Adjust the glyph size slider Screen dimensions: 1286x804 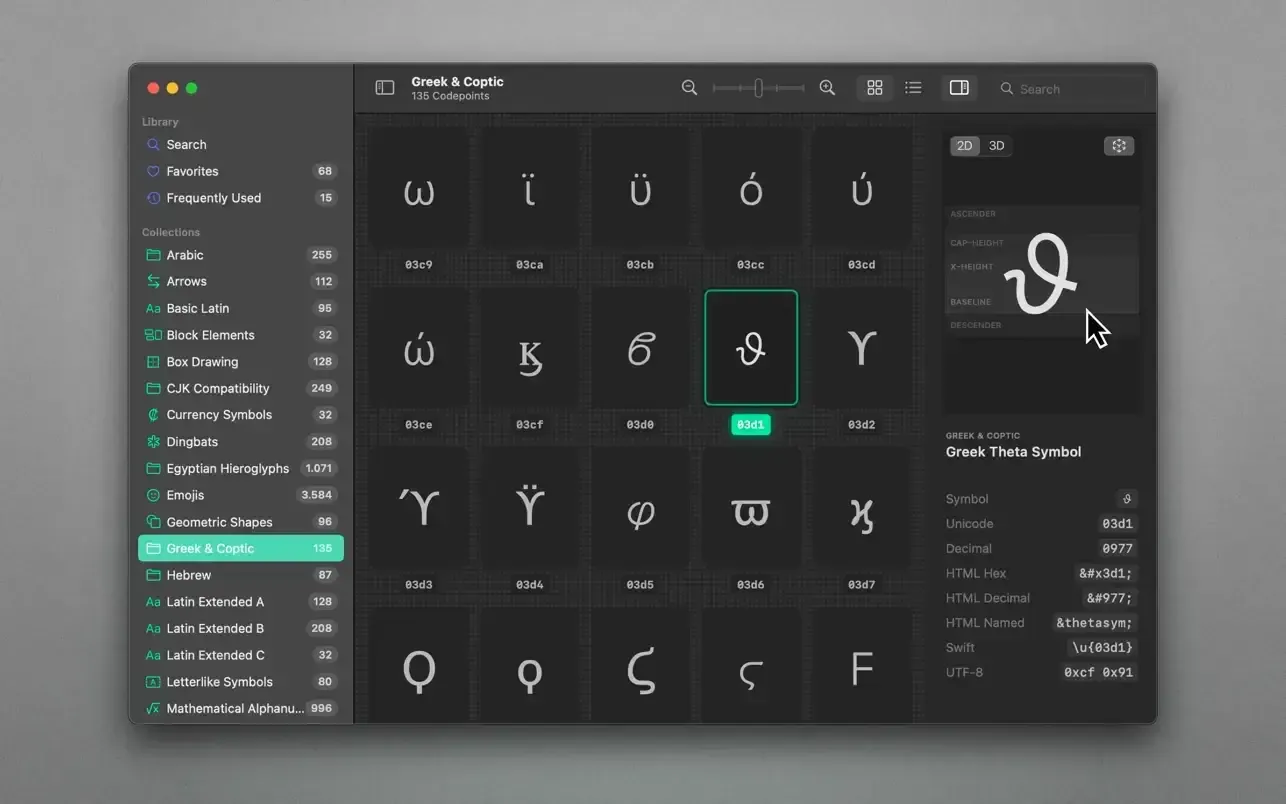[x=758, y=88]
